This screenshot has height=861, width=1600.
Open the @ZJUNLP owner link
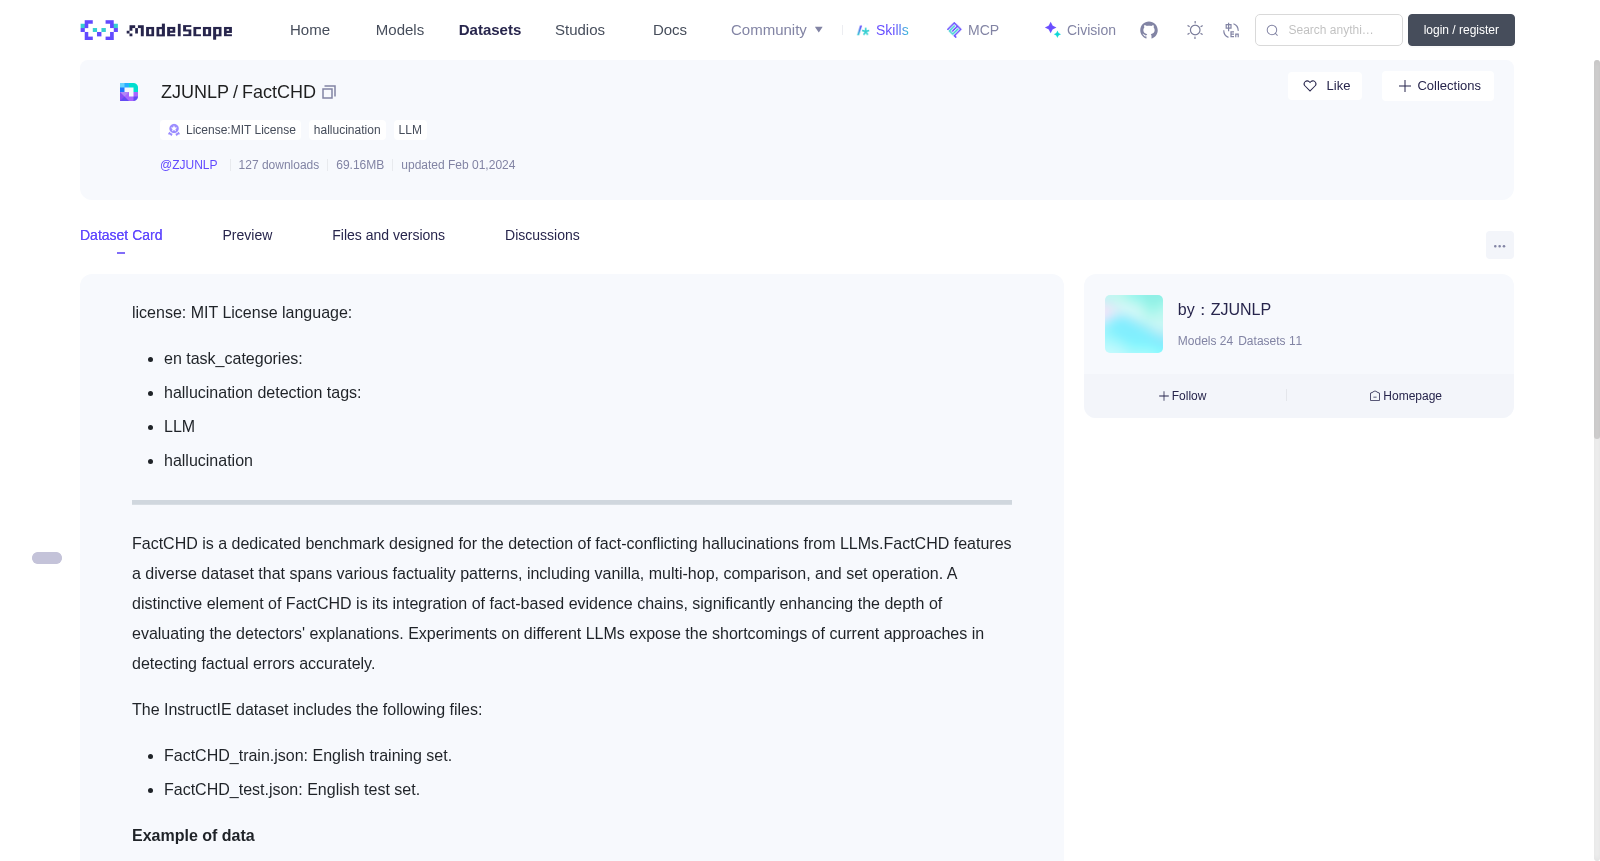point(189,165)
